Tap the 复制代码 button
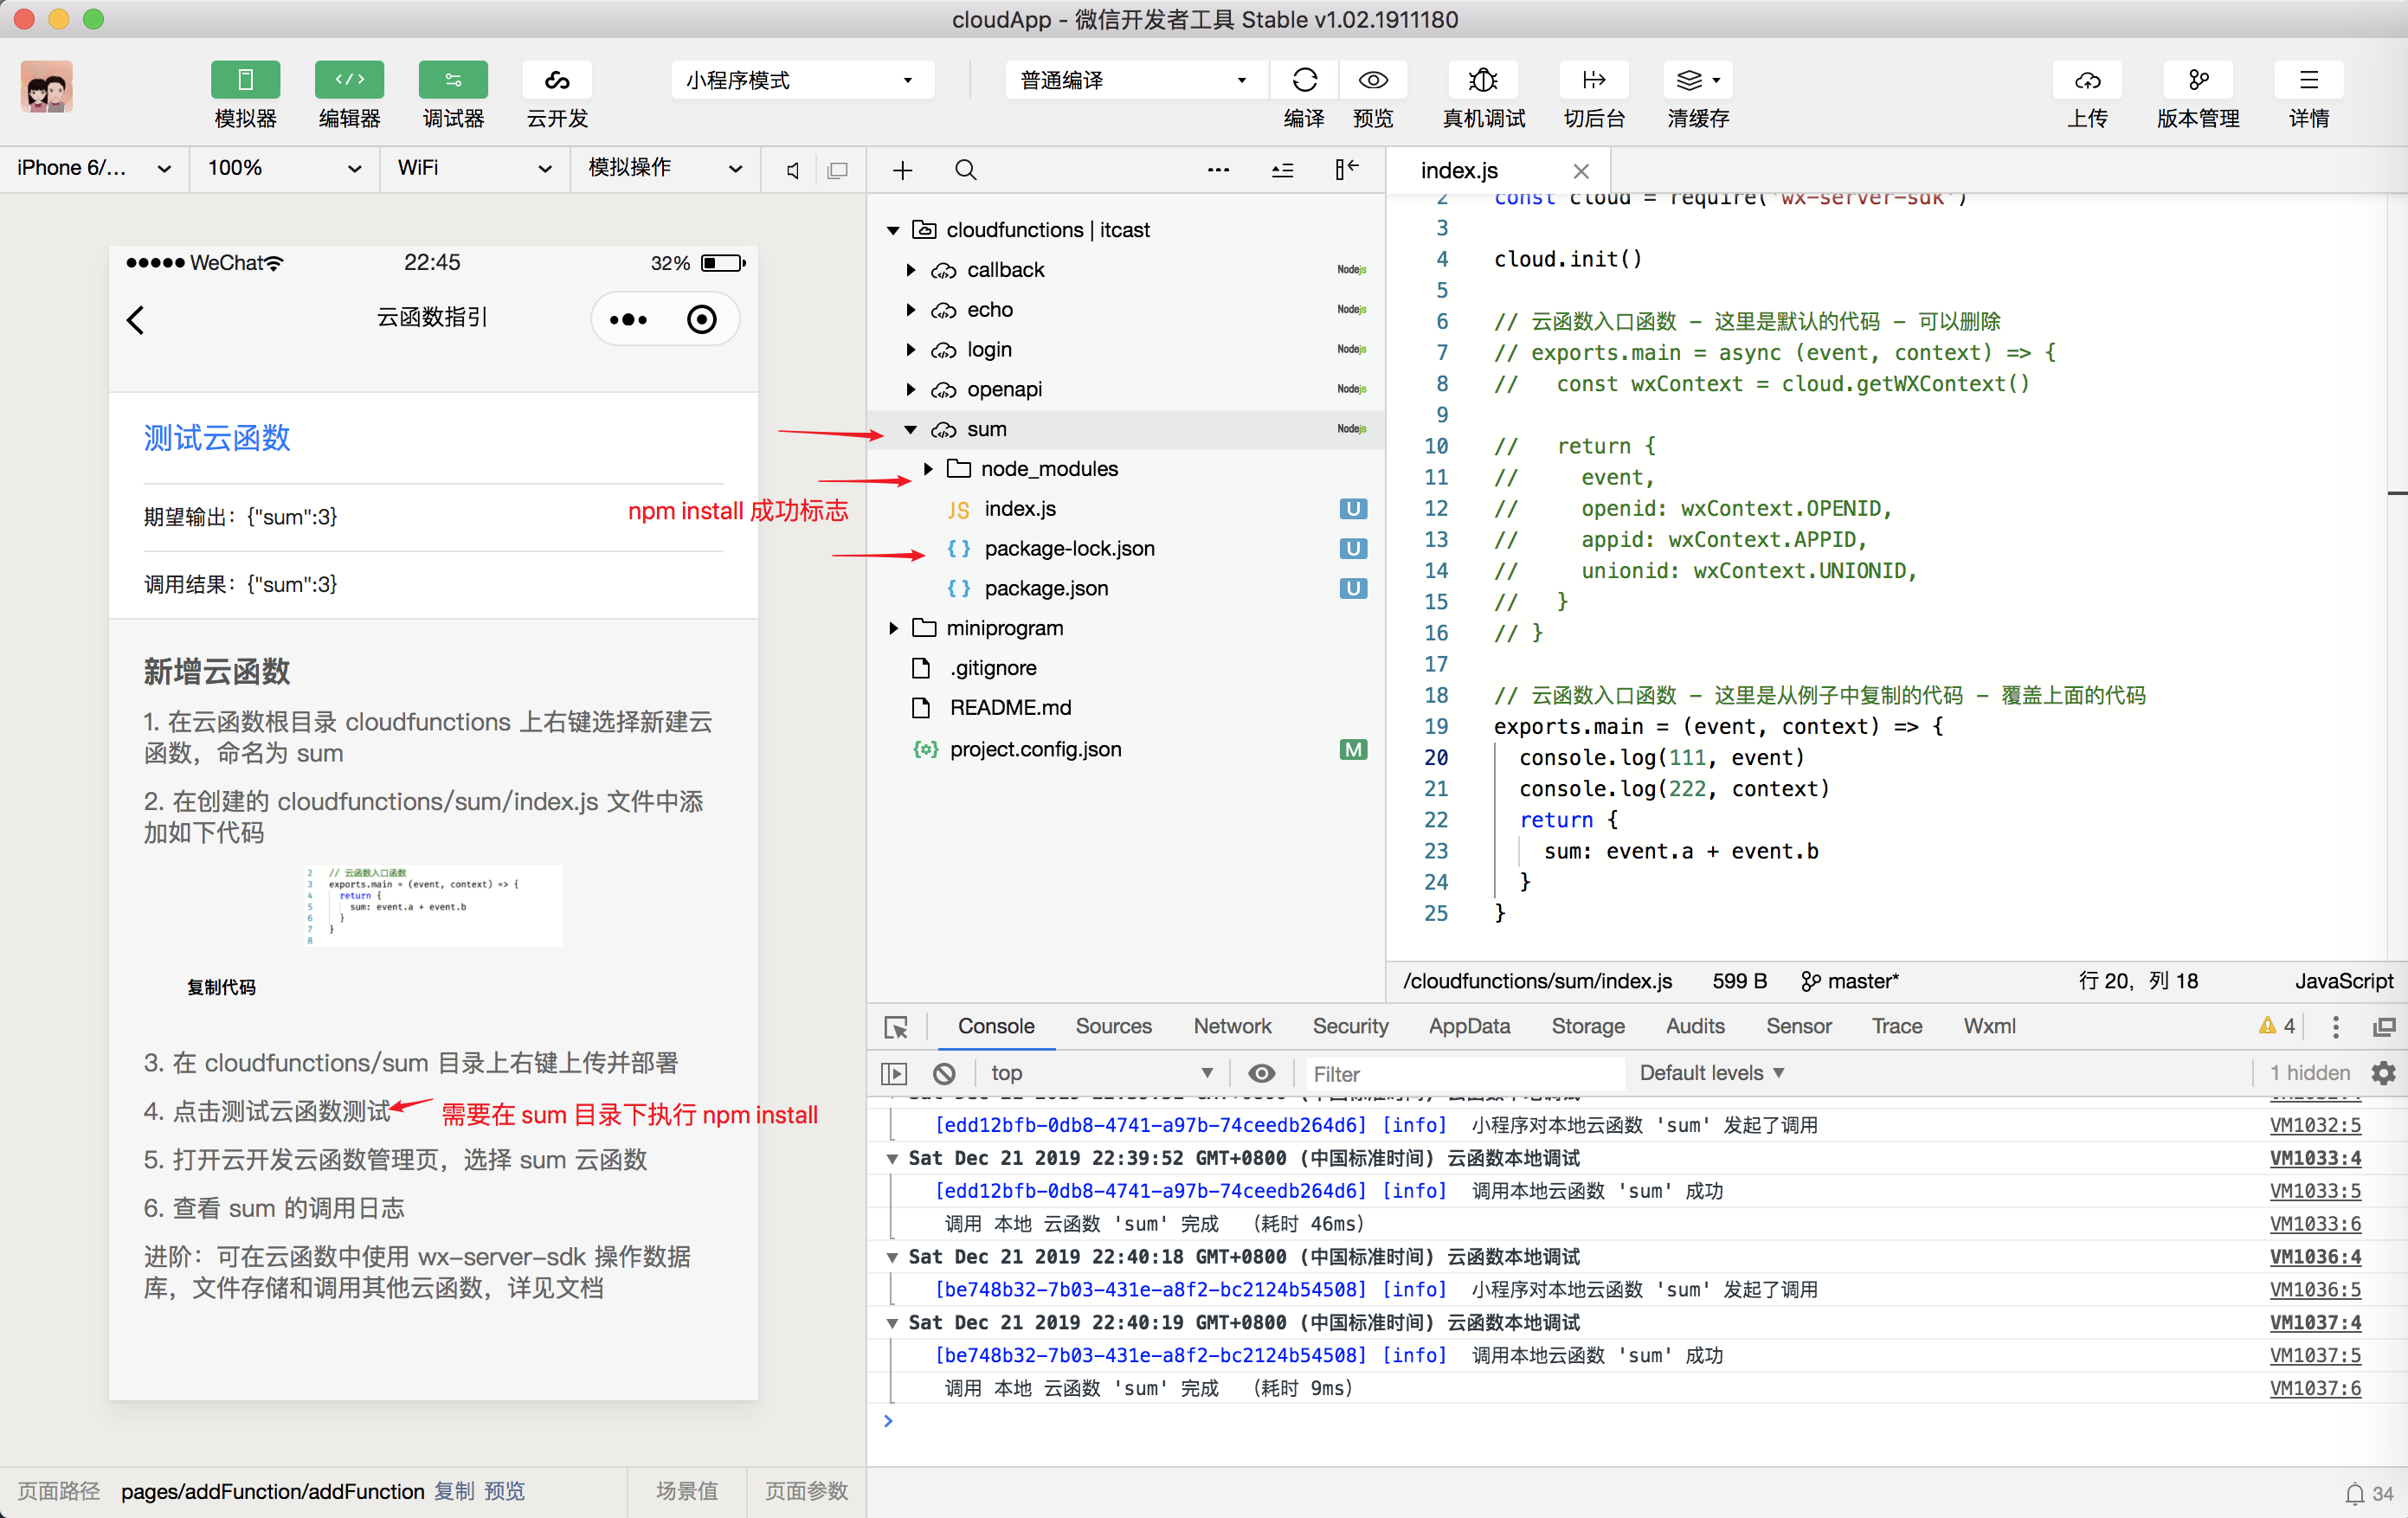The width and height of the screenshot is (2408, 1518). point(221,987)
